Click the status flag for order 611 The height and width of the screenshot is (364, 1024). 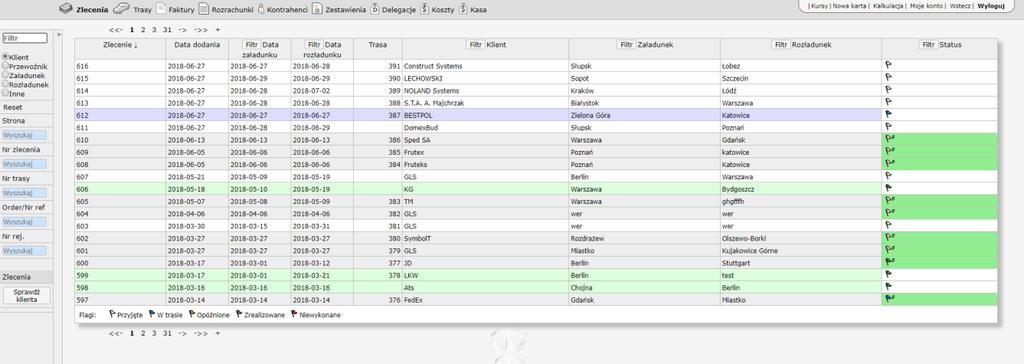coord(888,127)
